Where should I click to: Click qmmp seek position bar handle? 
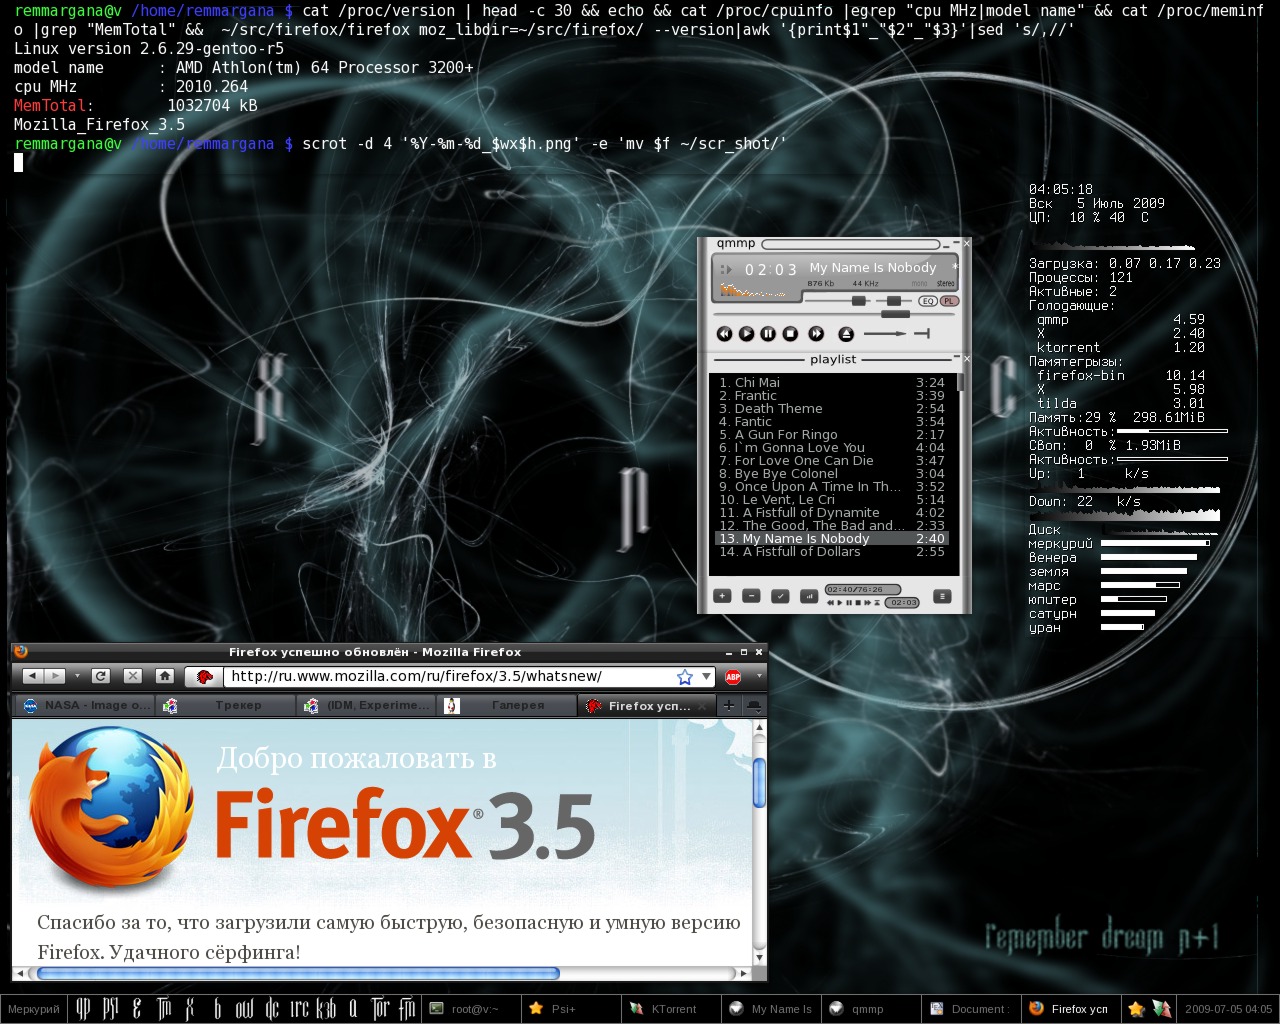pos(895,314)
